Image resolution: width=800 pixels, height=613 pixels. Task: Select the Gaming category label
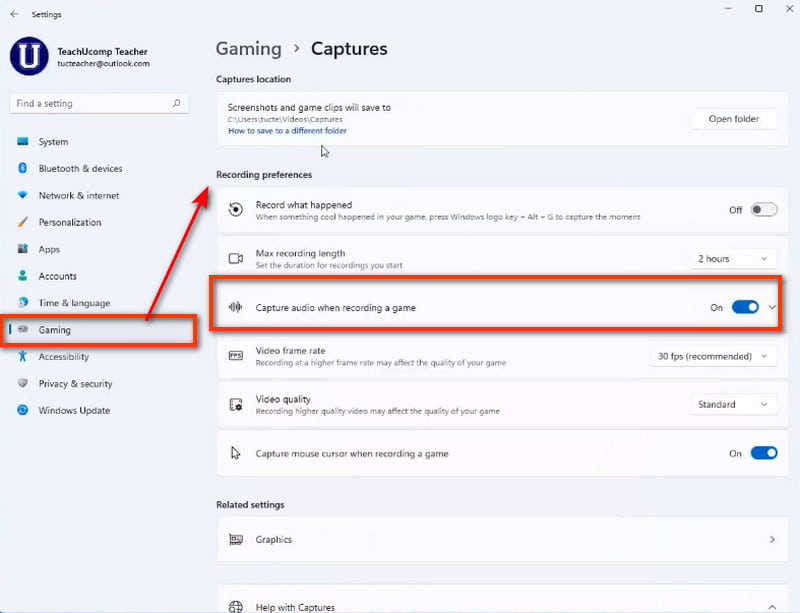pos(55,330)
